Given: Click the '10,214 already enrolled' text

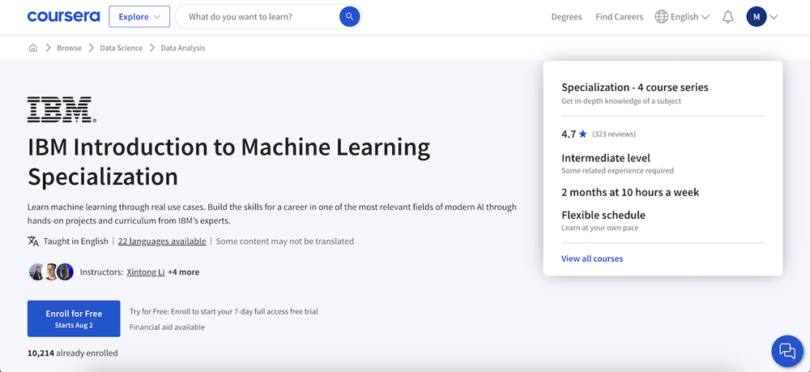Looking at the screenshot, I should tap(73, 353).
